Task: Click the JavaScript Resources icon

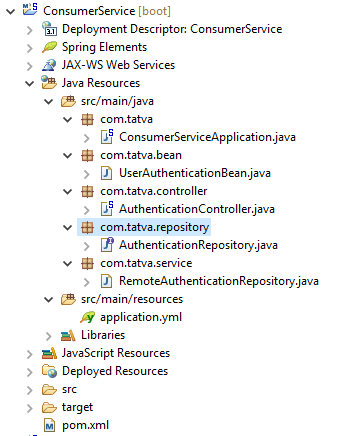Action: (49, 353)
